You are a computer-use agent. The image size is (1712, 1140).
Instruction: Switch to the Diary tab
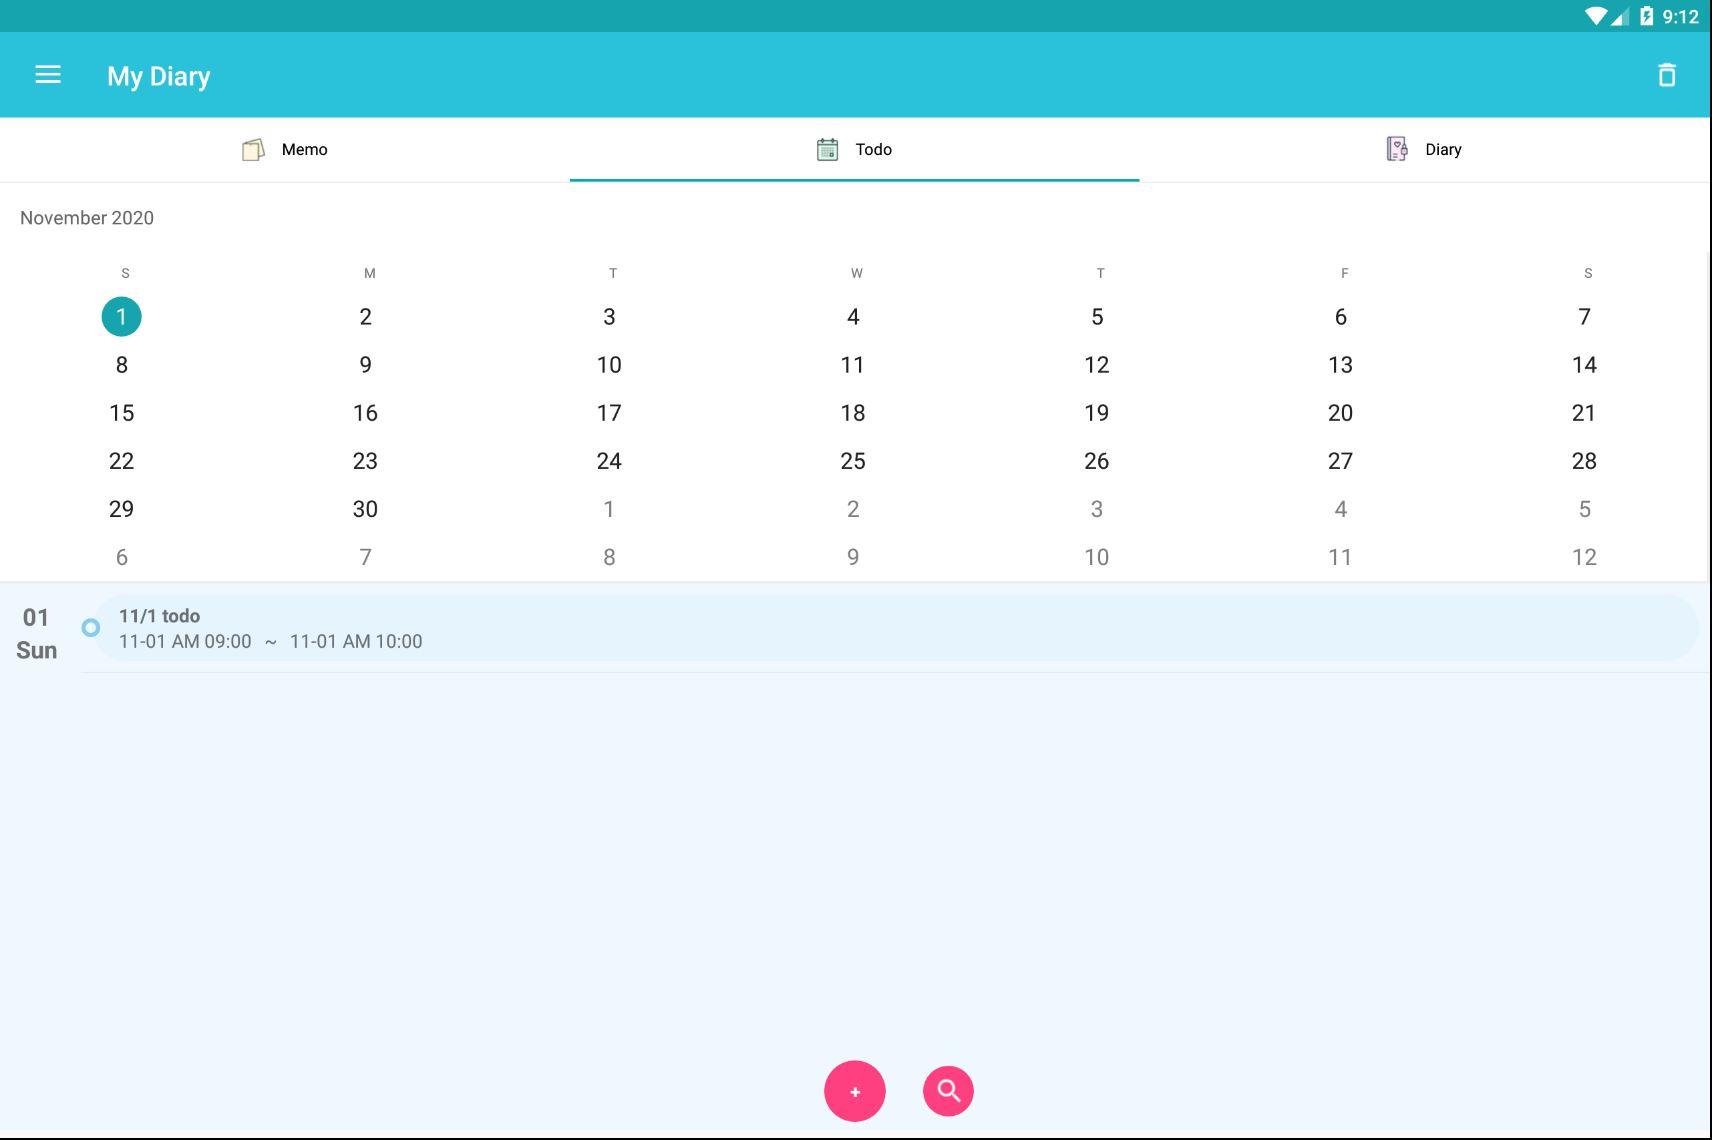pos(1425,149)
